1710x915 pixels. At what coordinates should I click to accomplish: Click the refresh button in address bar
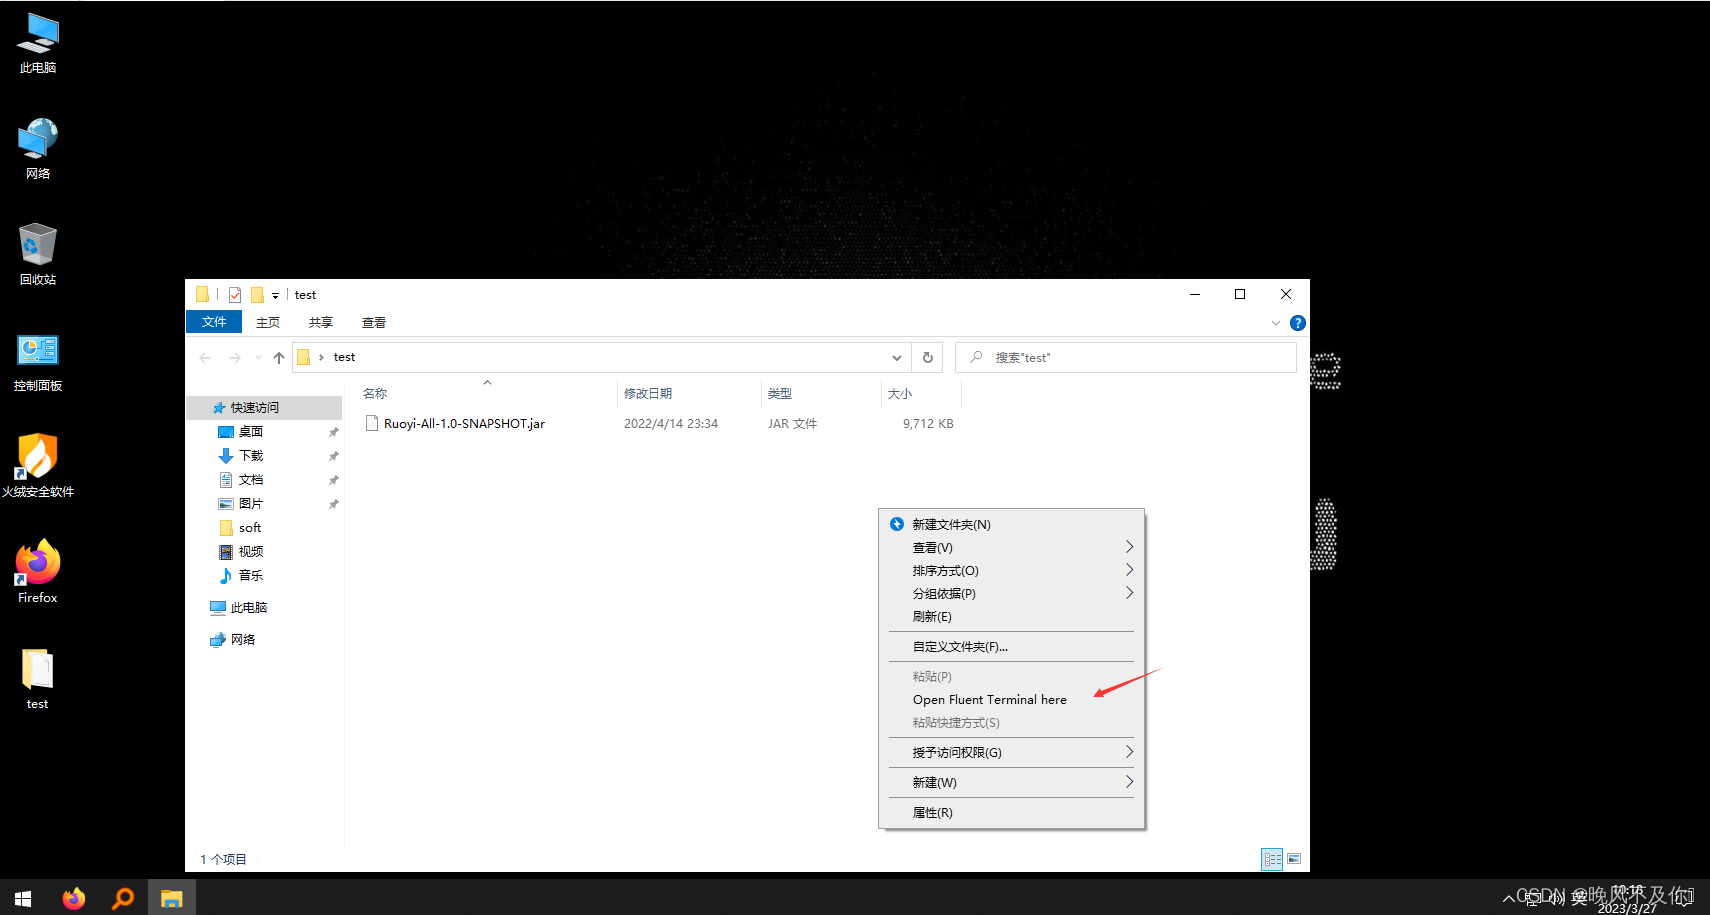926,357
